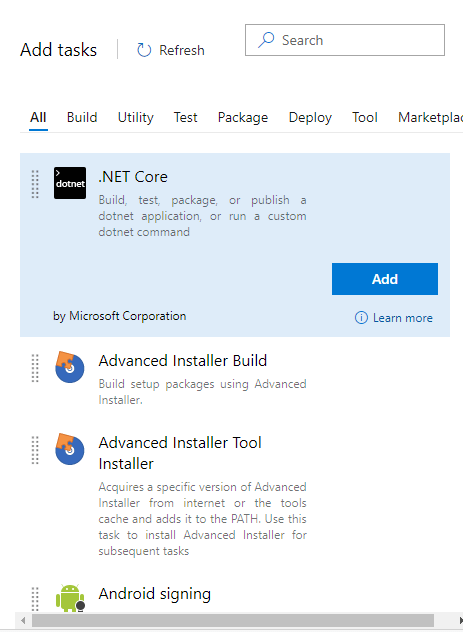Click the scrollbar left arrow
The height and width of the screenshot is (632, 463).
[x=23, y=620]
